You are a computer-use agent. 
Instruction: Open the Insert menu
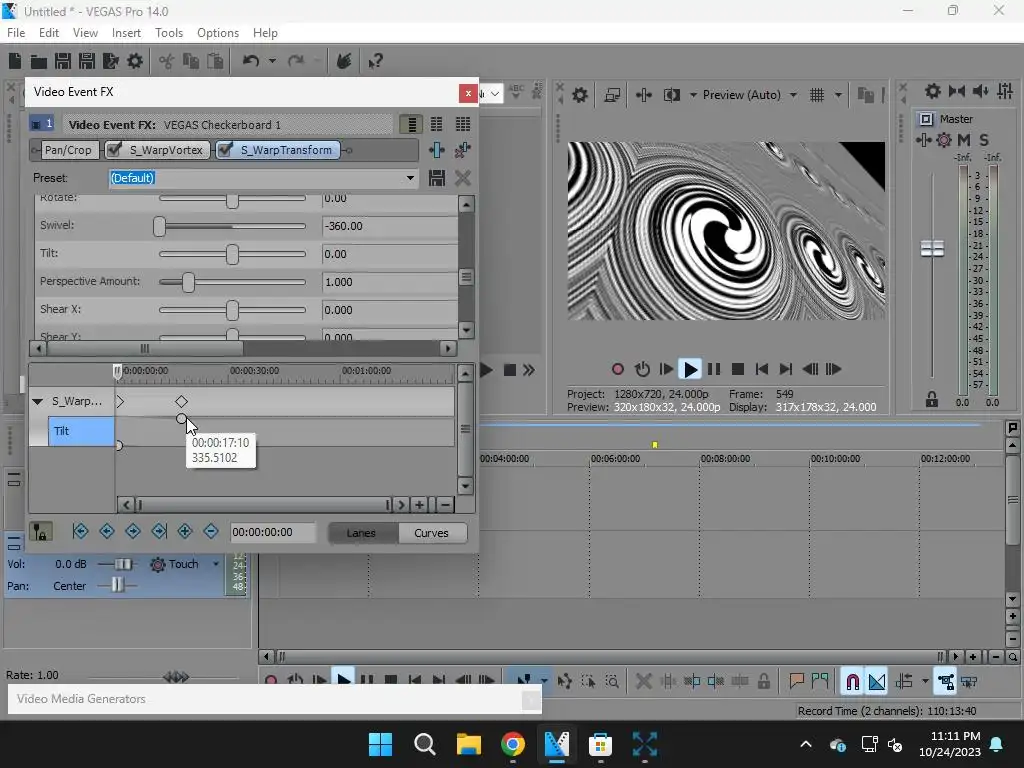(x=126, y=33)
